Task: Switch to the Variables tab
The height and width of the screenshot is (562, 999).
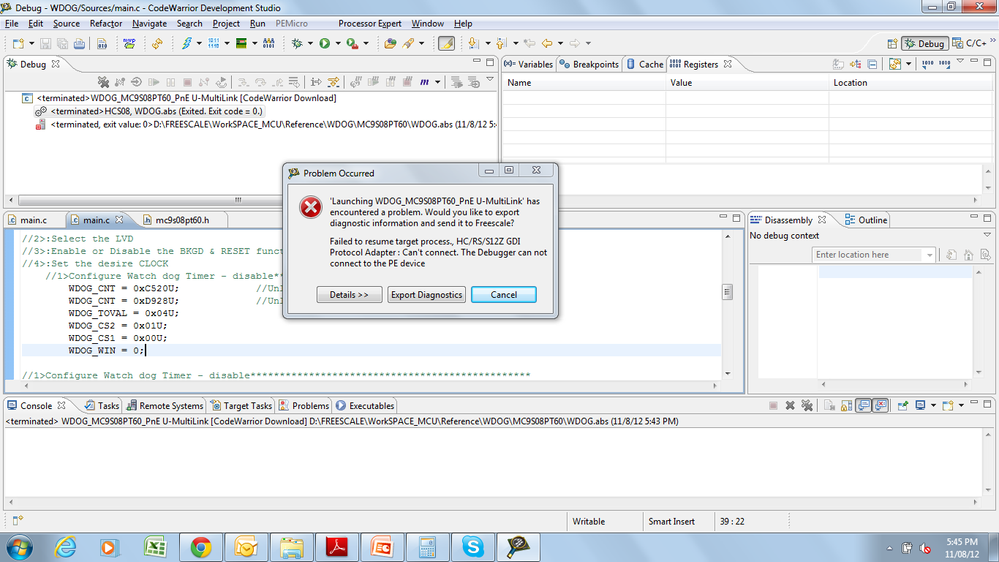Action: coord(529,64)
